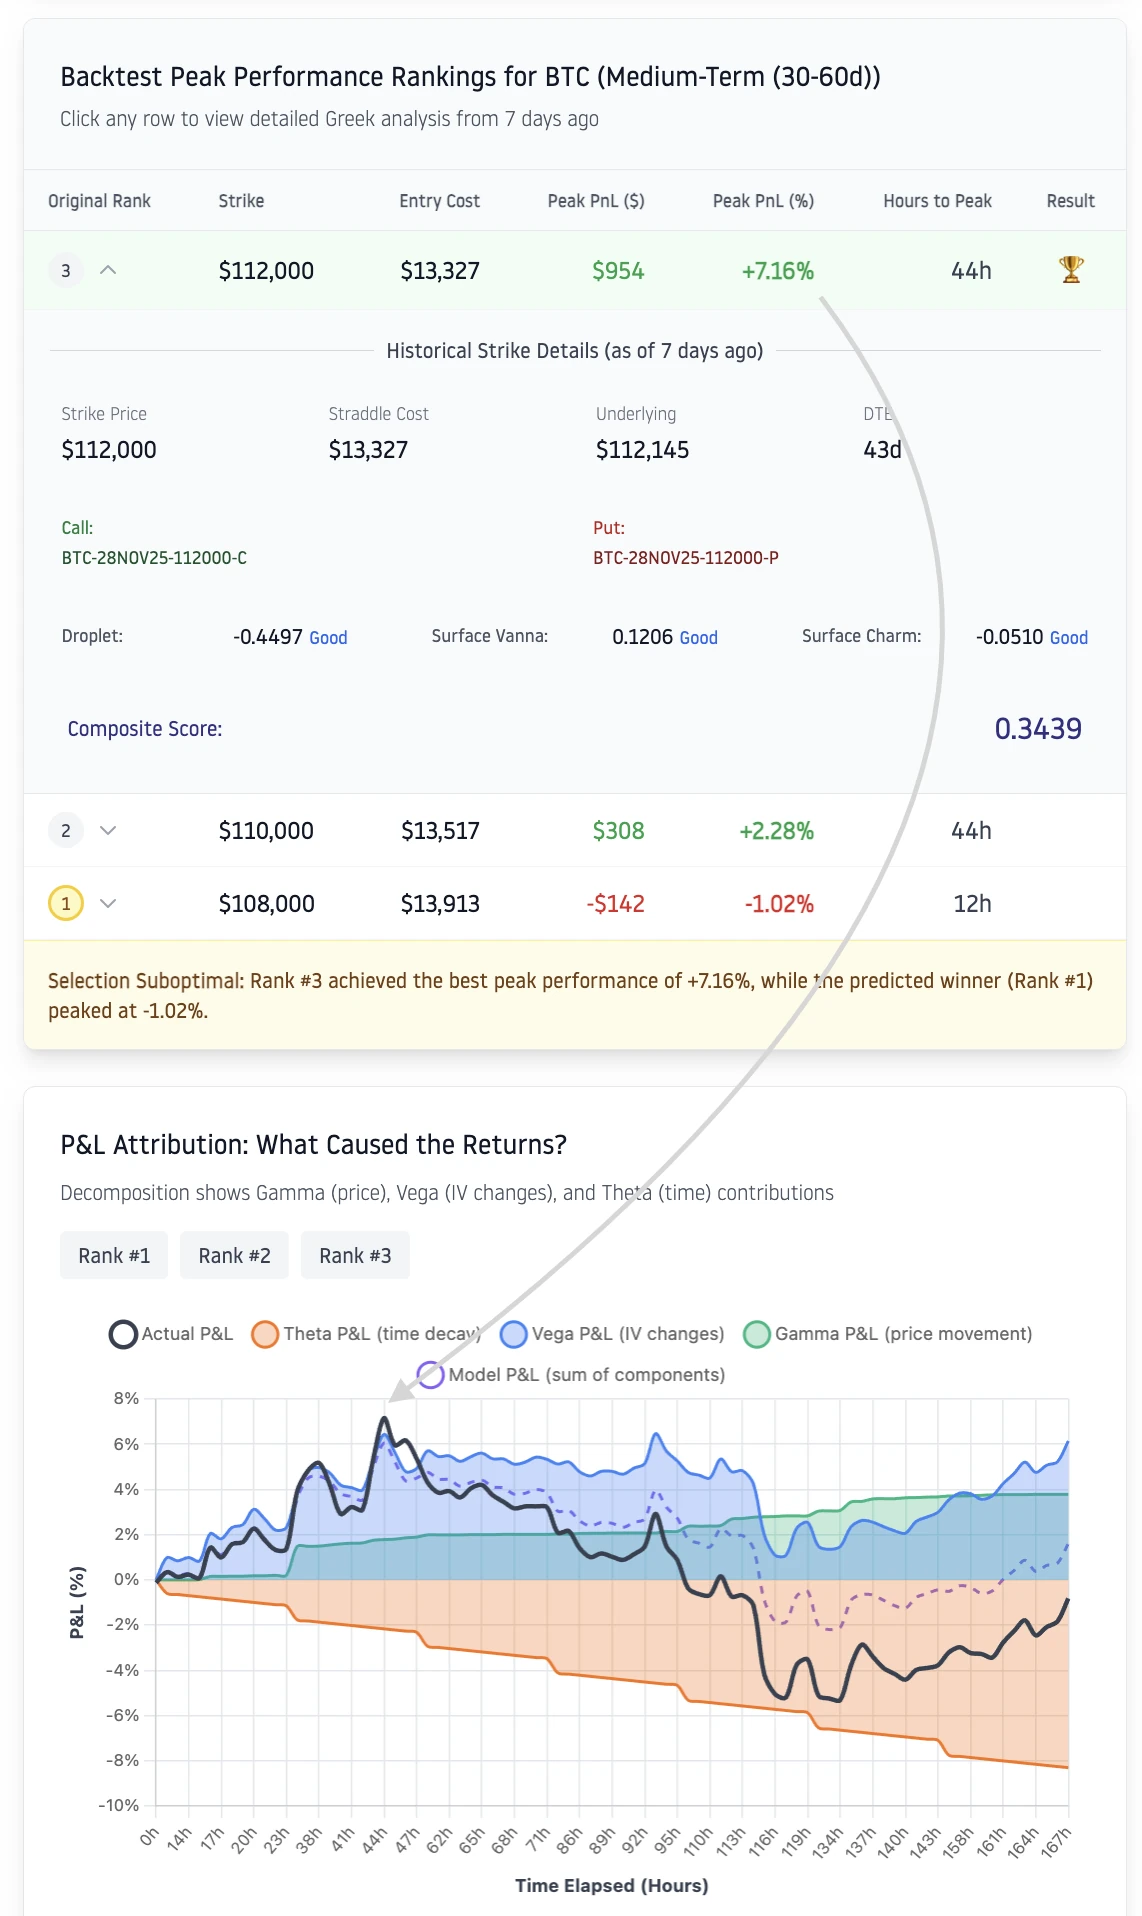Switch to the Rank #1 attribution tab
This screenshot has width=1142, height=1916.
113,1255
